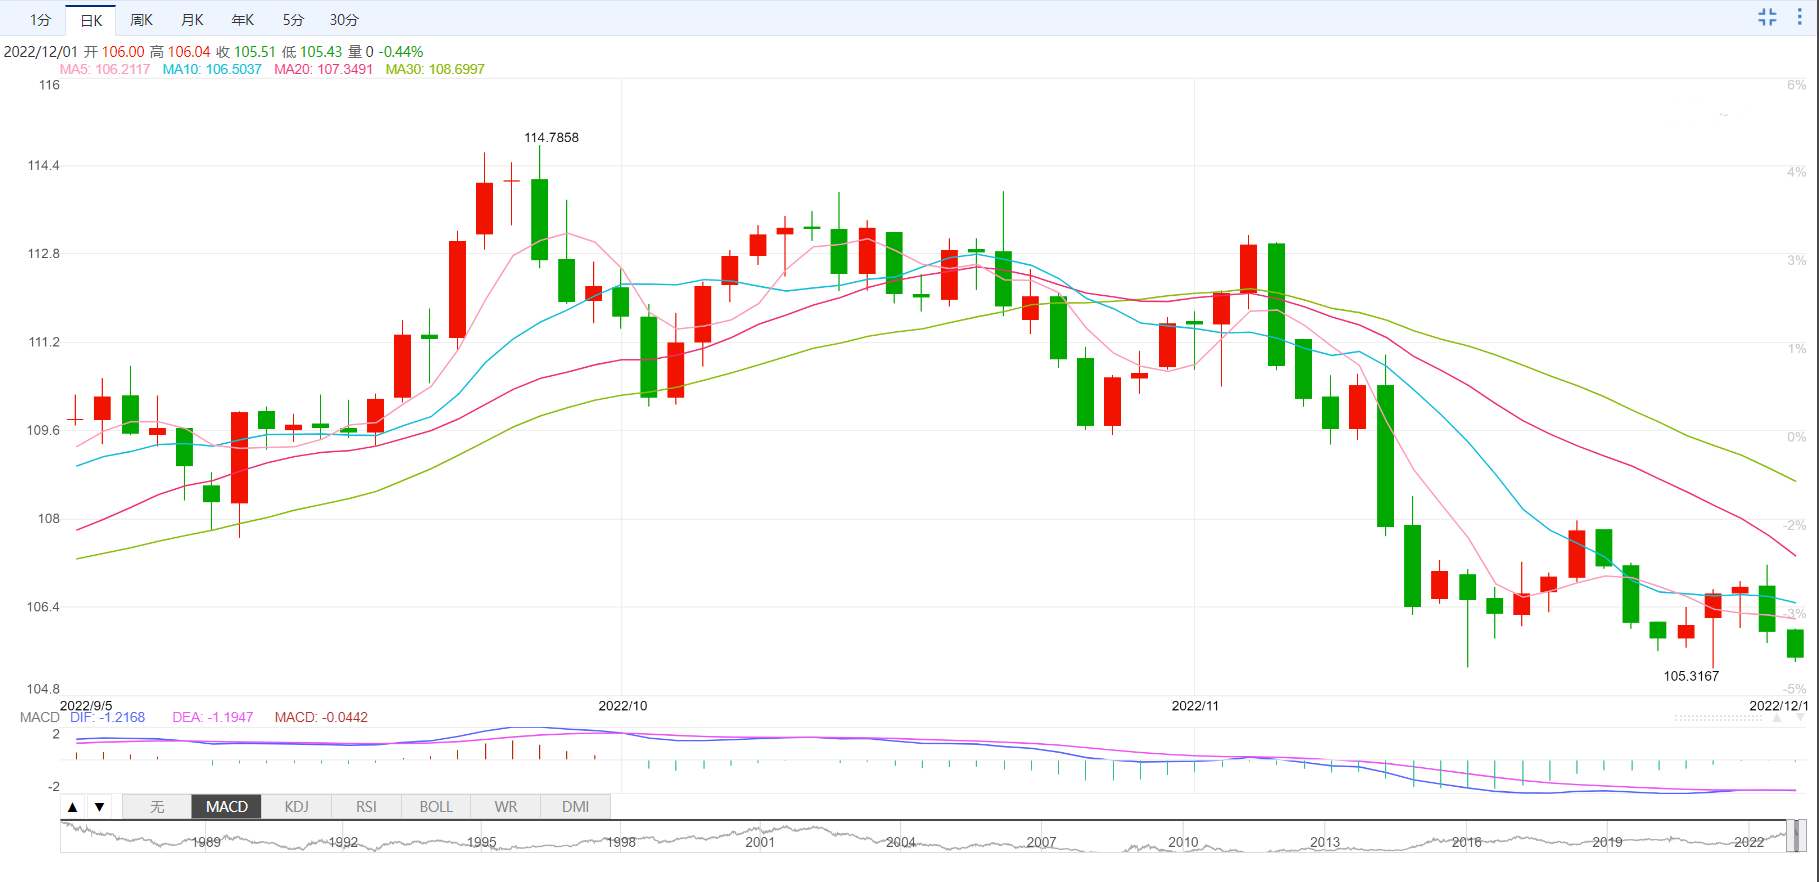
Task: Click the DEA: -1.1947 value
Action: pos(213,717)
